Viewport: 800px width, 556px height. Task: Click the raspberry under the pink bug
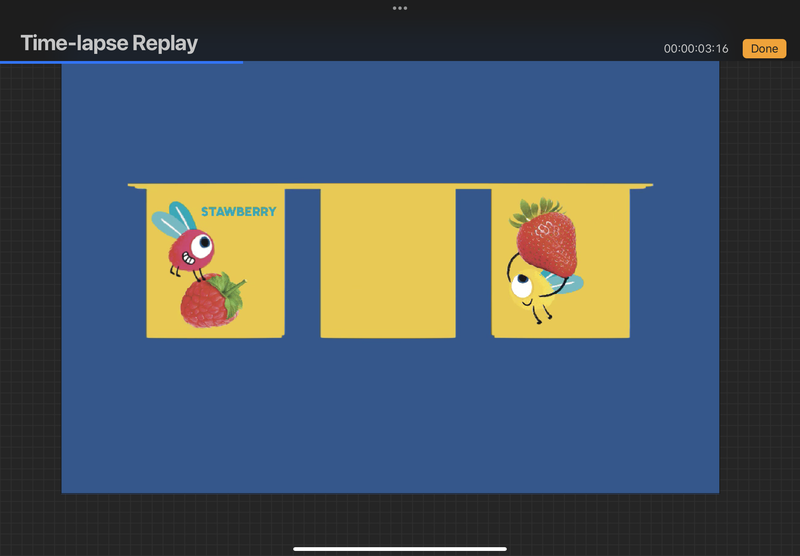point(210,300)
